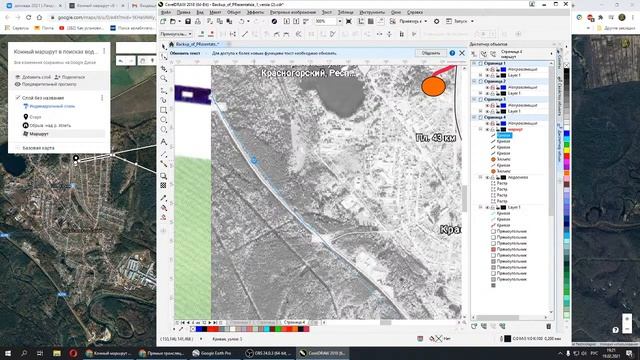Open CorelDRAW options gear icon
This screenshot has width=640, height=360.
click(x=436, y=21)
